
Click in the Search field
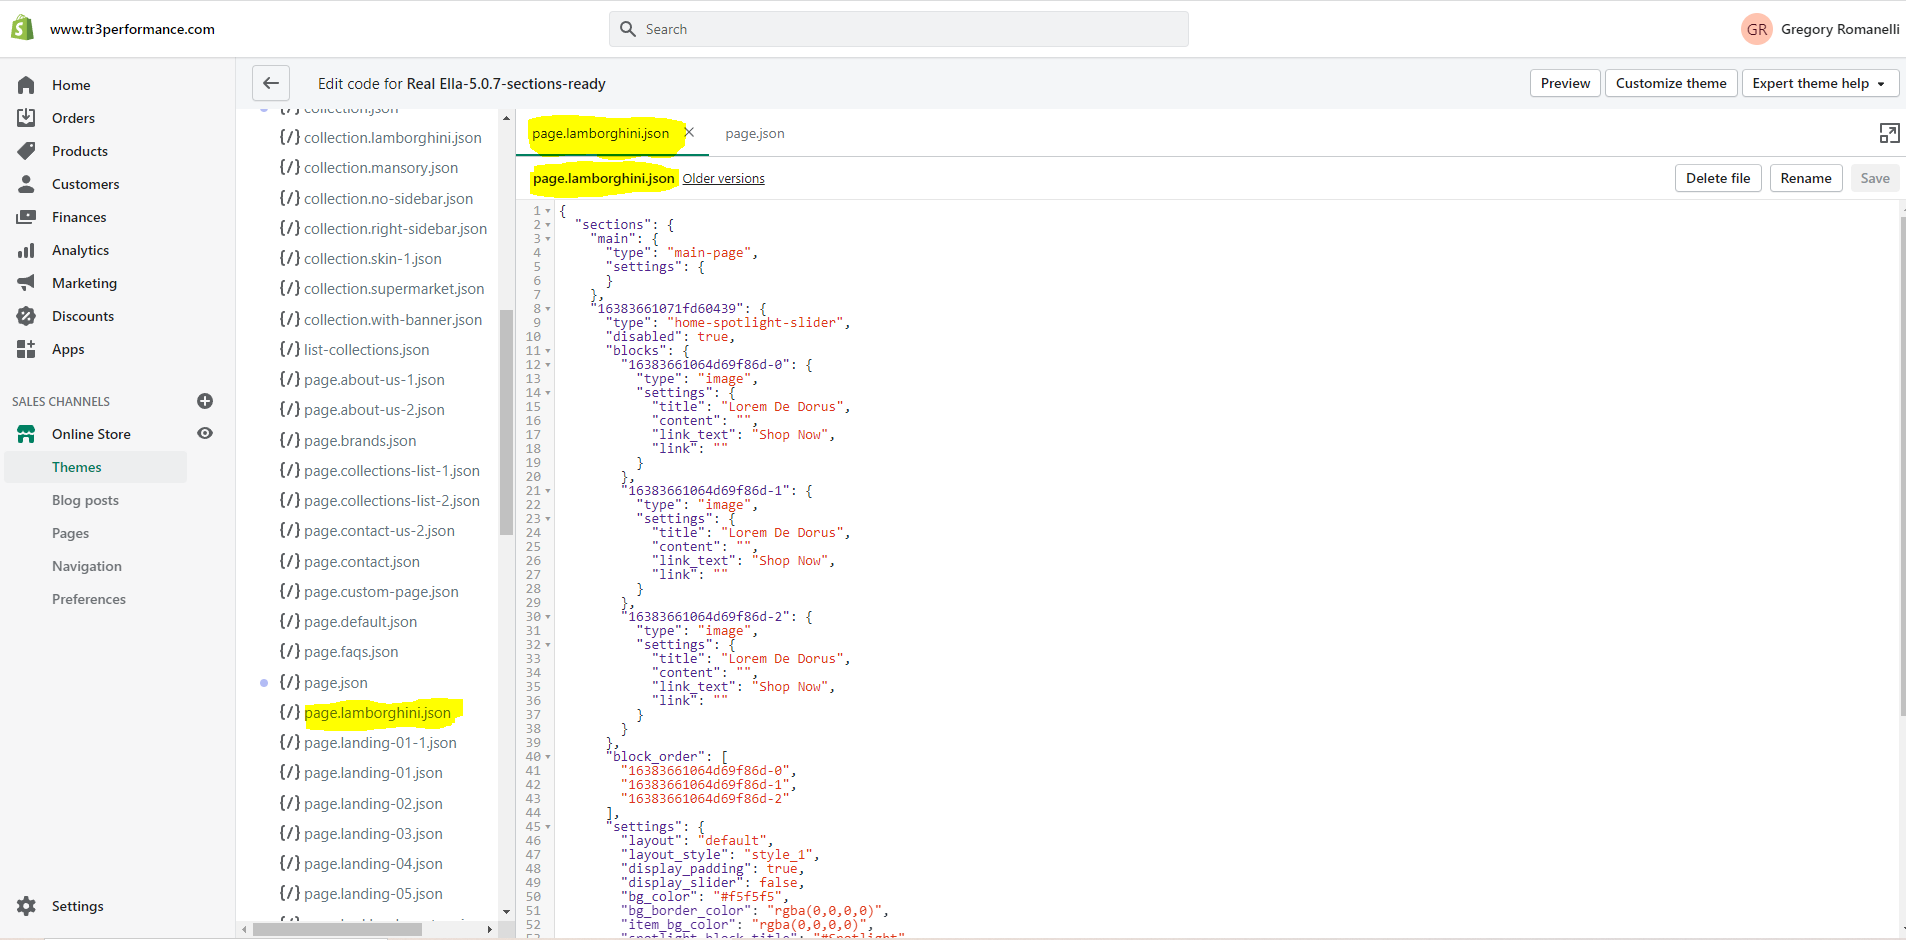(900, 29)
